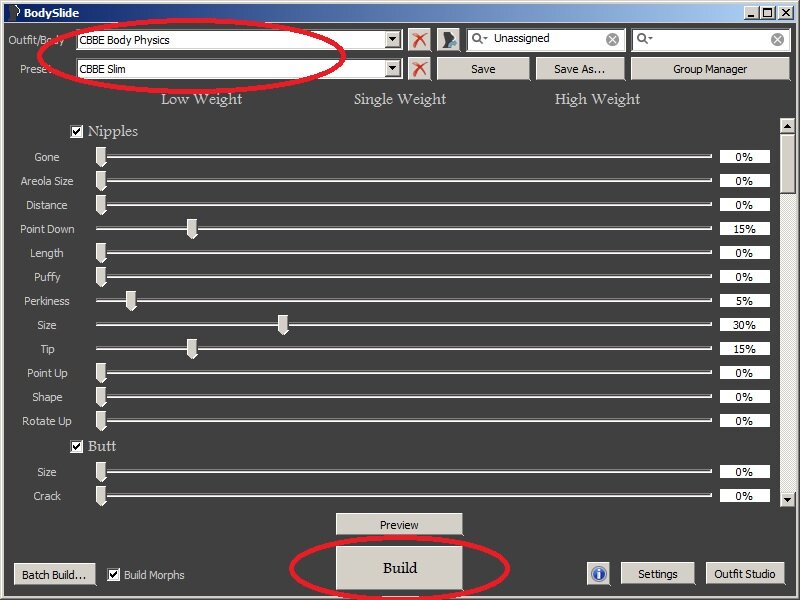Clear the Unassigned group filter
The height and width of the screenshot is (600, 800).
[612, 39]
